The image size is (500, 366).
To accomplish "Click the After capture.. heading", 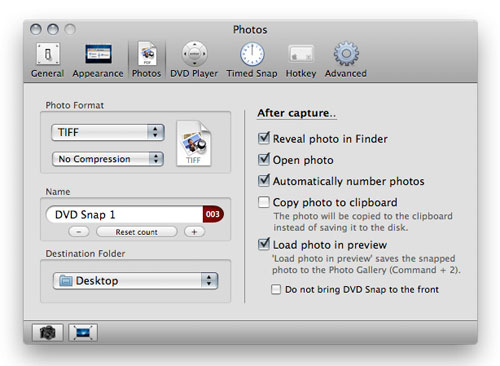I will 297,113.
